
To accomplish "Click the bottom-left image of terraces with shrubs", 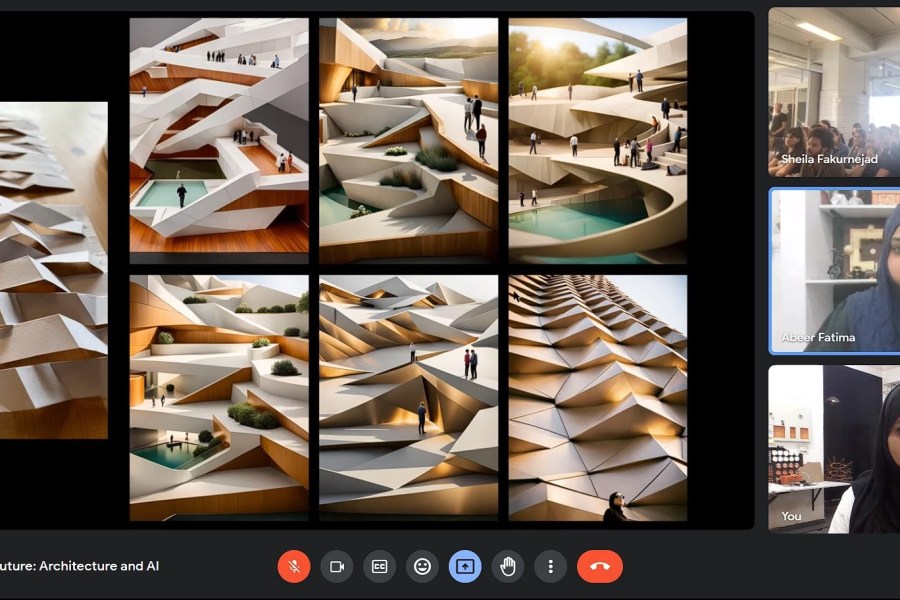I will (219, 397).
